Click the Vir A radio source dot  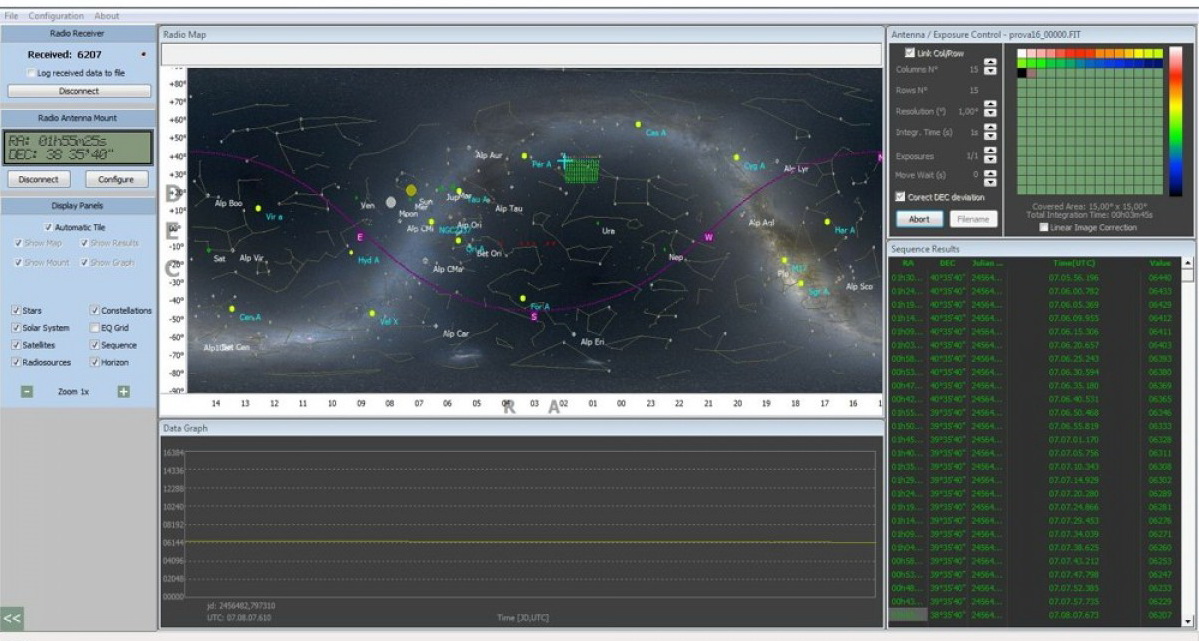[258, 208]
